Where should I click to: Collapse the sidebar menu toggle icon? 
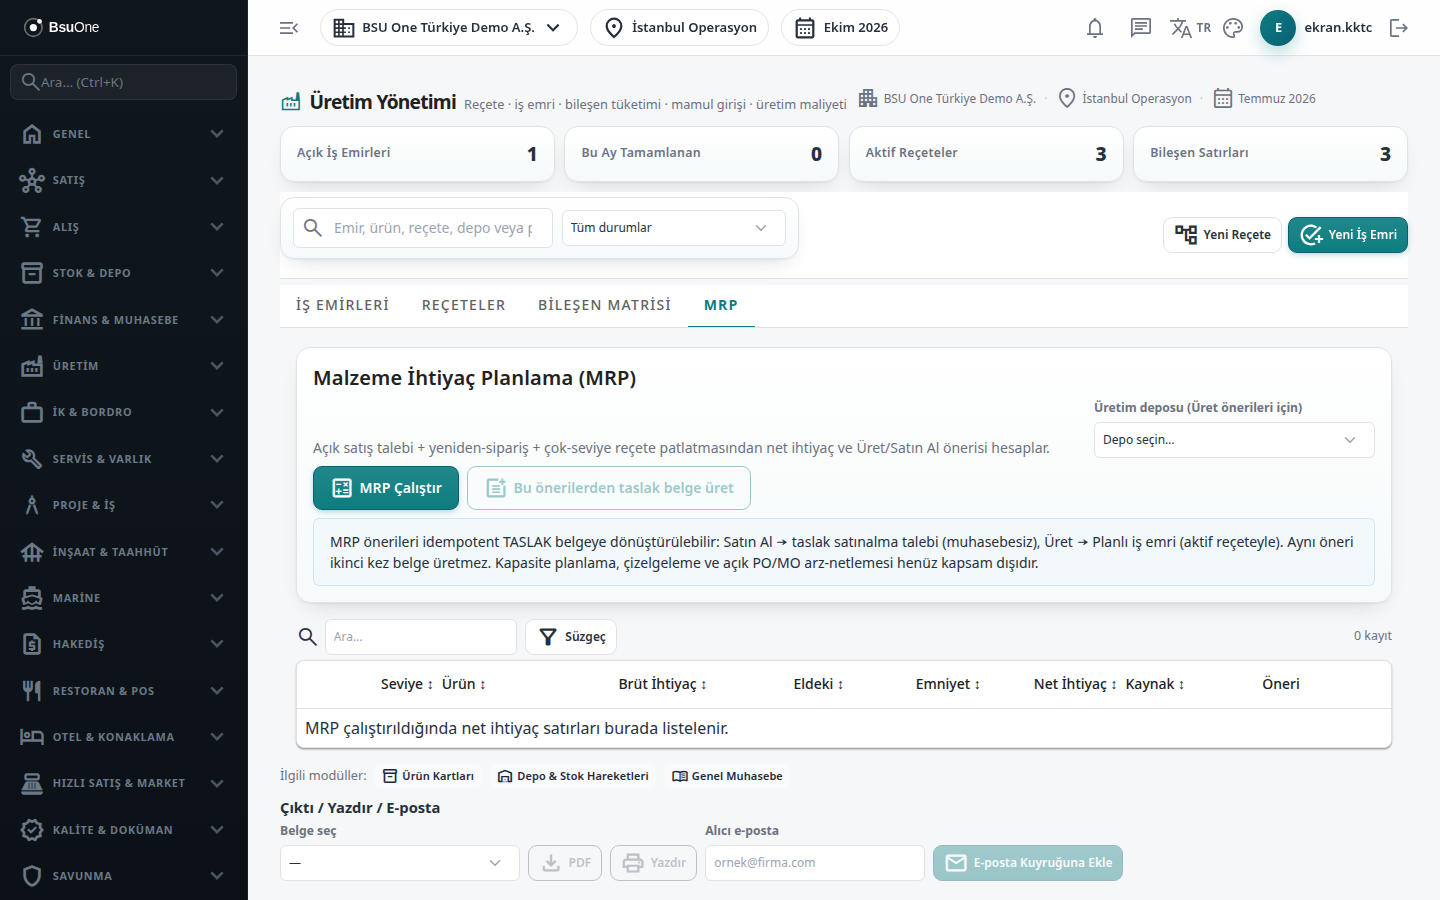coord(289,28)
